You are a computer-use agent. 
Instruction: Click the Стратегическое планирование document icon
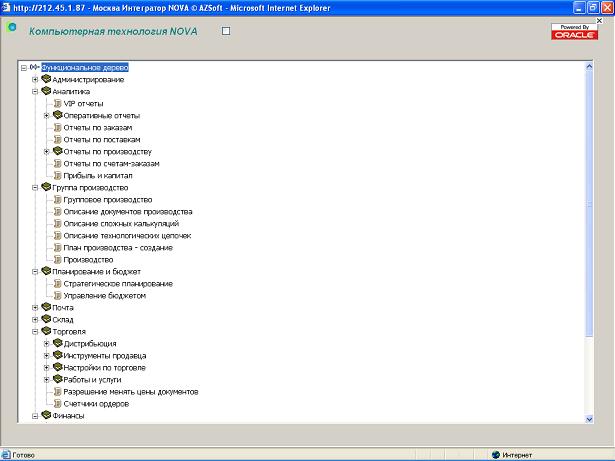[x=57, y=284]
